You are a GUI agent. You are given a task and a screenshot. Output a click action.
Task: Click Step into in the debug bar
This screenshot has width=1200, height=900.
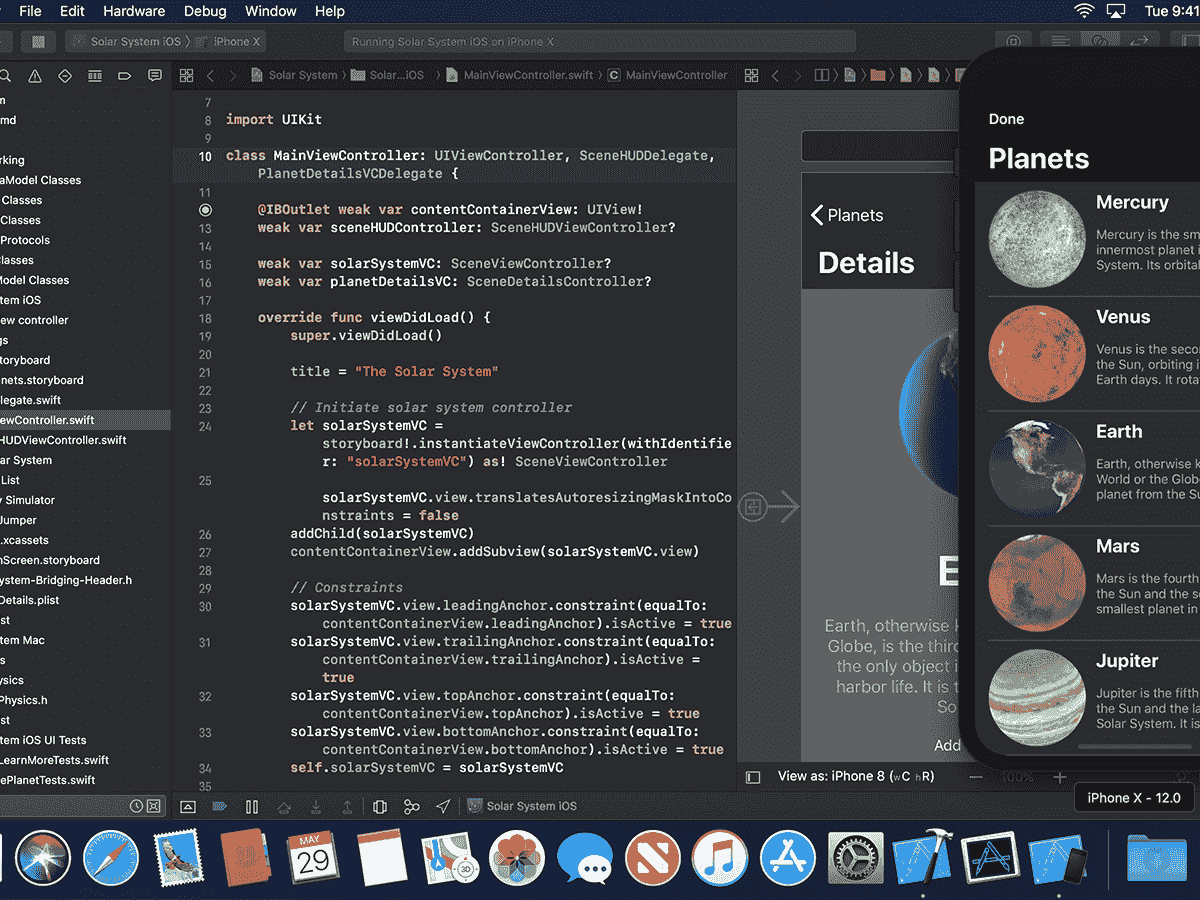coord(316,806)
